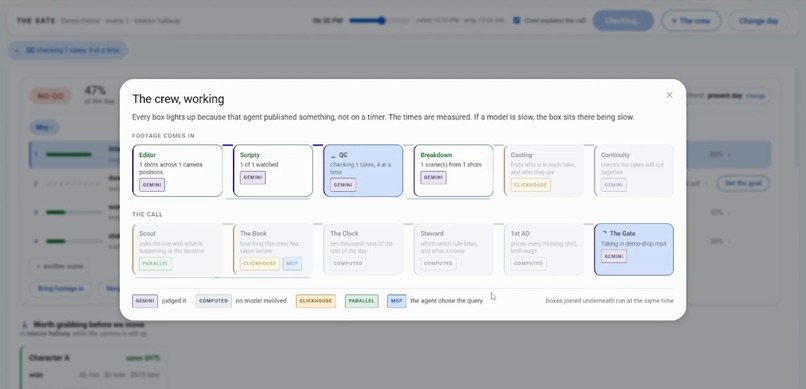Viewport: 806px width, 389px height.
Task: Open The Book agent box
Action: 273,249
